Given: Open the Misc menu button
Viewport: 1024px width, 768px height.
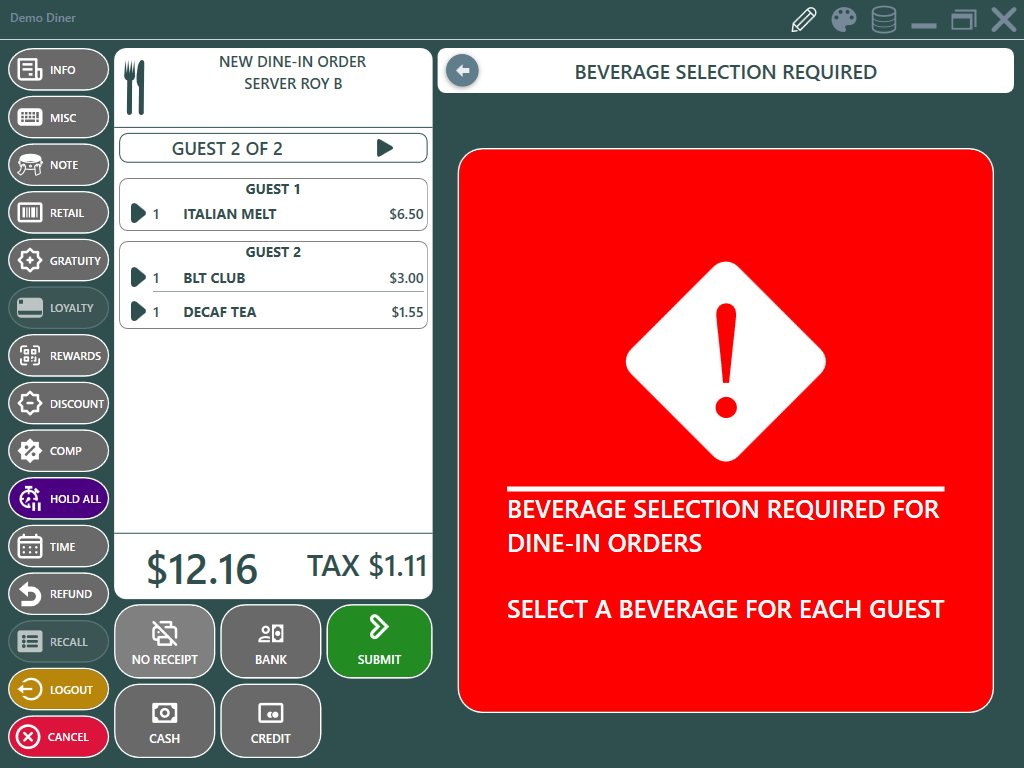Looking at the screenshot, I should tap(58, 118).
